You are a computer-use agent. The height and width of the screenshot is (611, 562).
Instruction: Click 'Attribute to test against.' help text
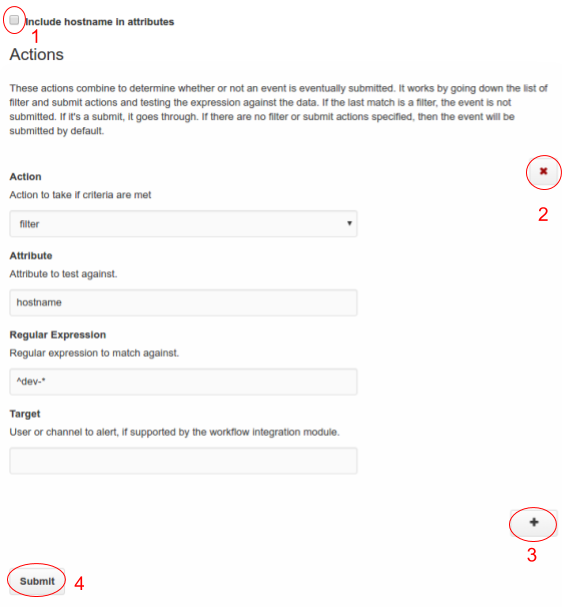tap(63, 274)
